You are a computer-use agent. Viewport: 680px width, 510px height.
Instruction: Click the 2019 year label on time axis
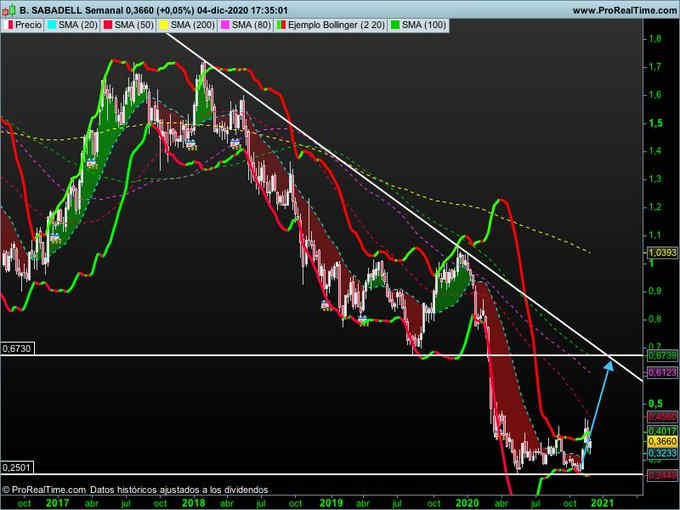[331, 503]
